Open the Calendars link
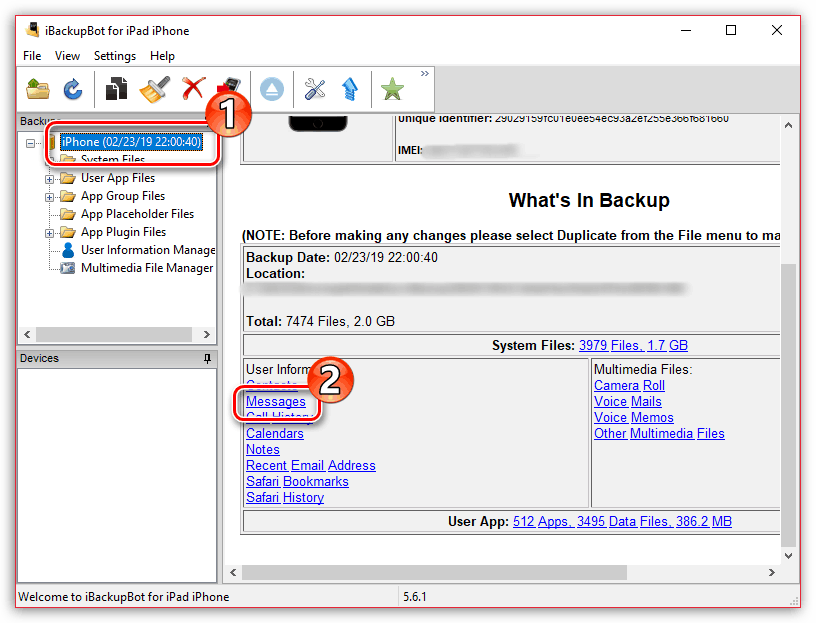 tap(275, 434)
